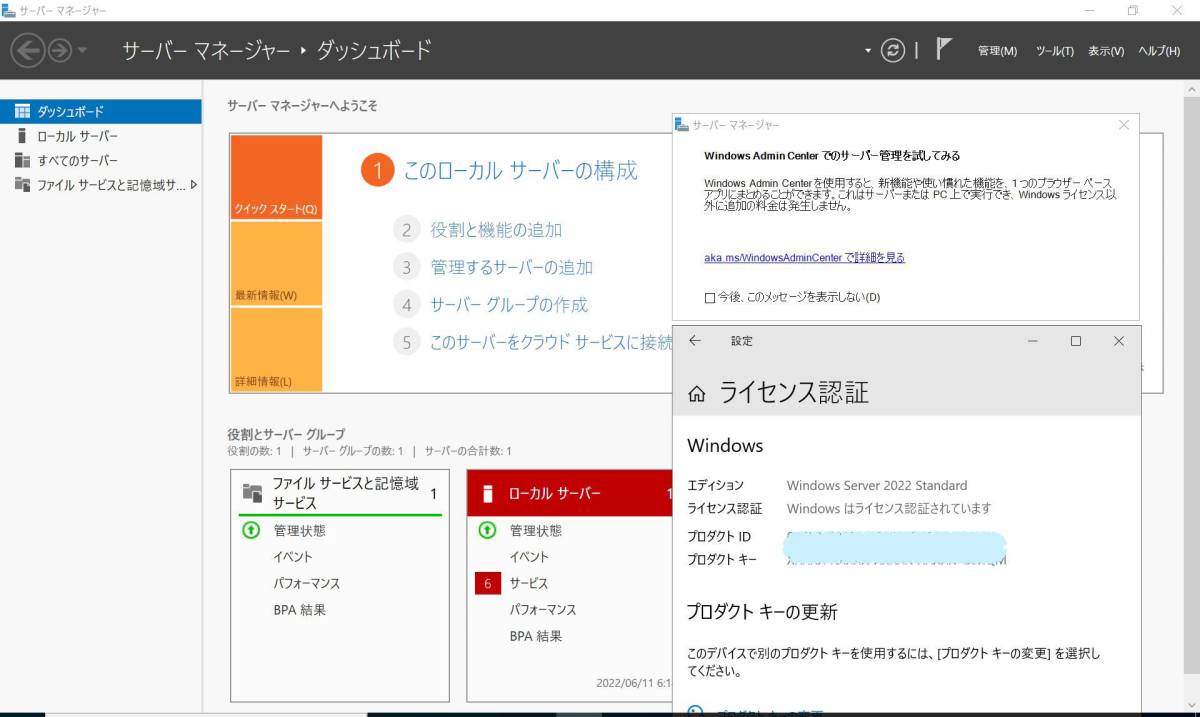Click the orange step 1 circle
Viewport: 1200px width, 717px height.
click(377, 171)
